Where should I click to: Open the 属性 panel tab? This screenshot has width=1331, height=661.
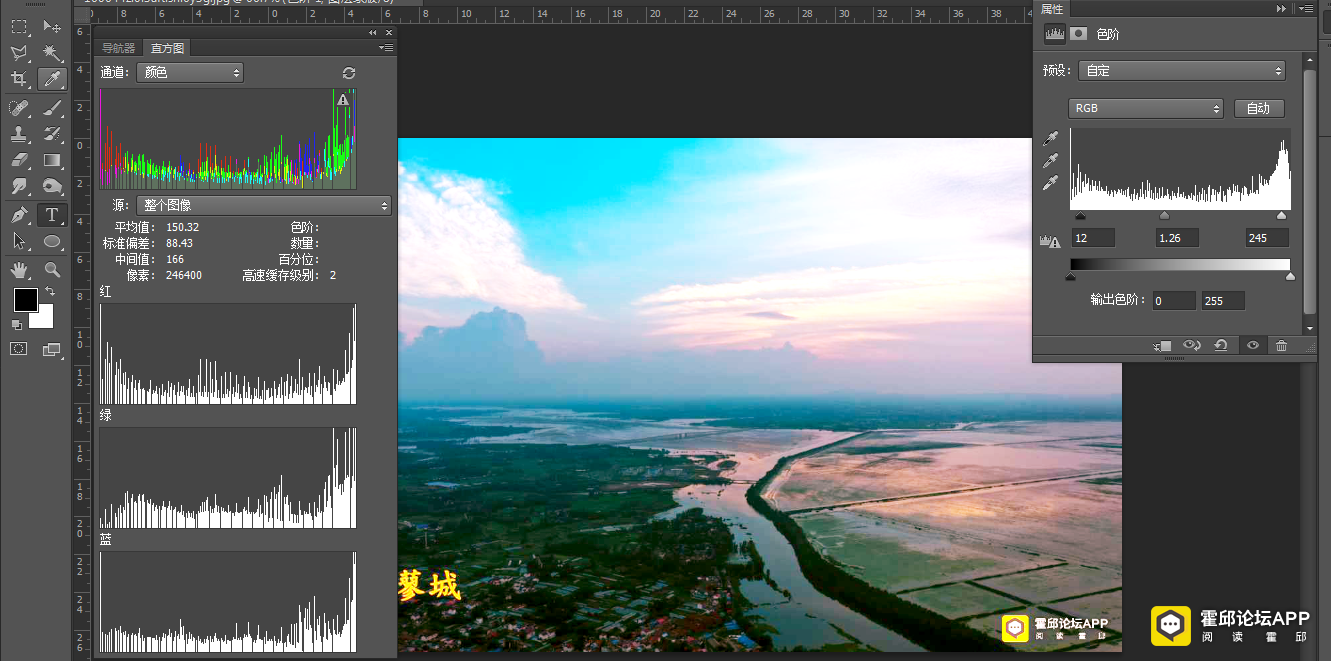click(1052, 8)
